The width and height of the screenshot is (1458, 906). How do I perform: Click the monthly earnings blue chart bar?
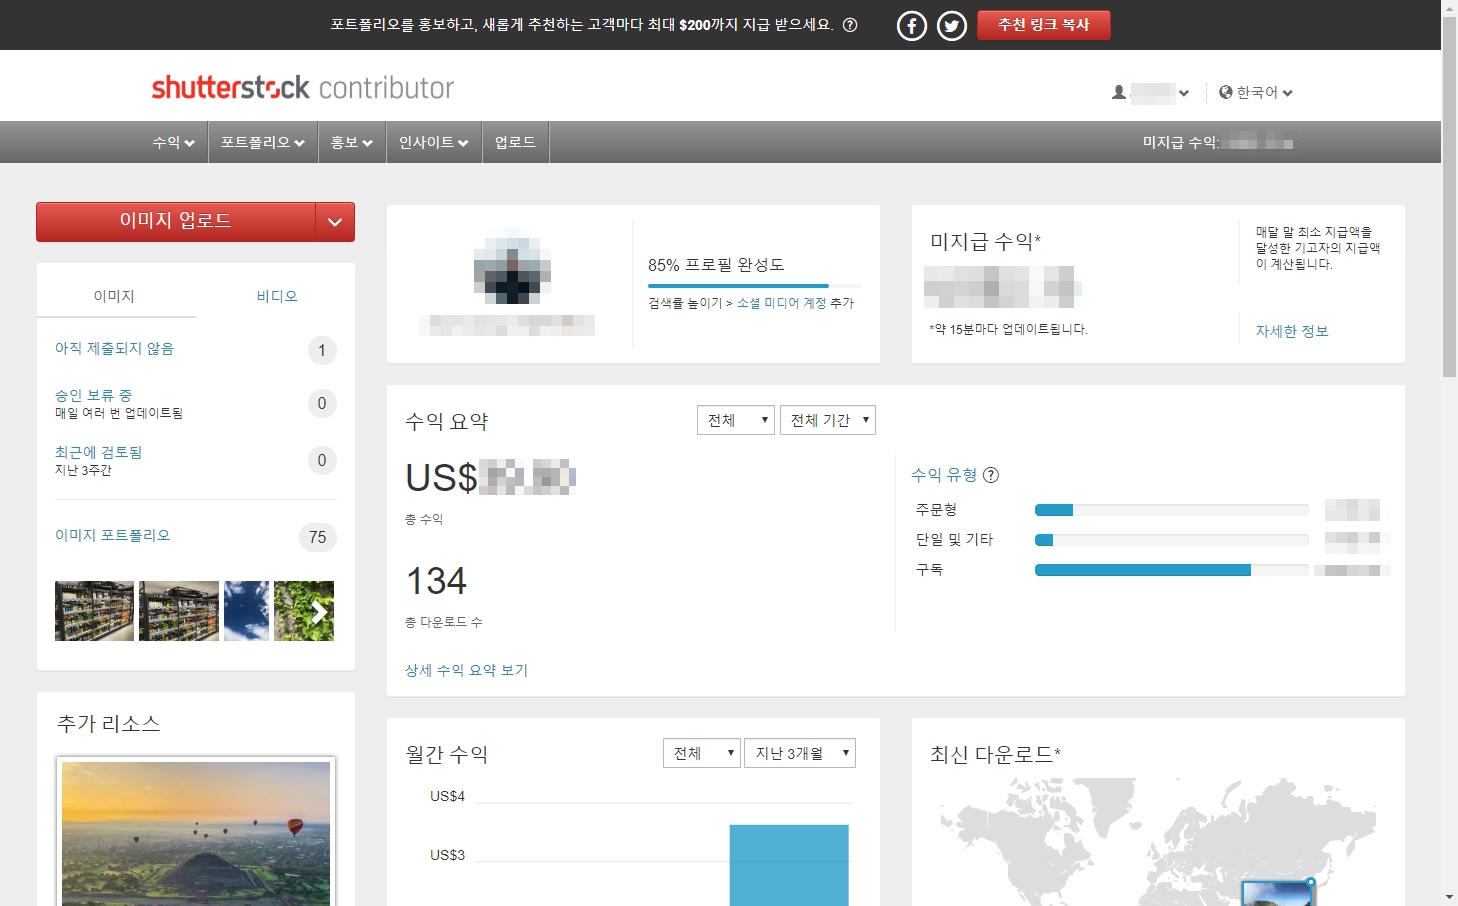pyautogui.click(x=789, y=865)
